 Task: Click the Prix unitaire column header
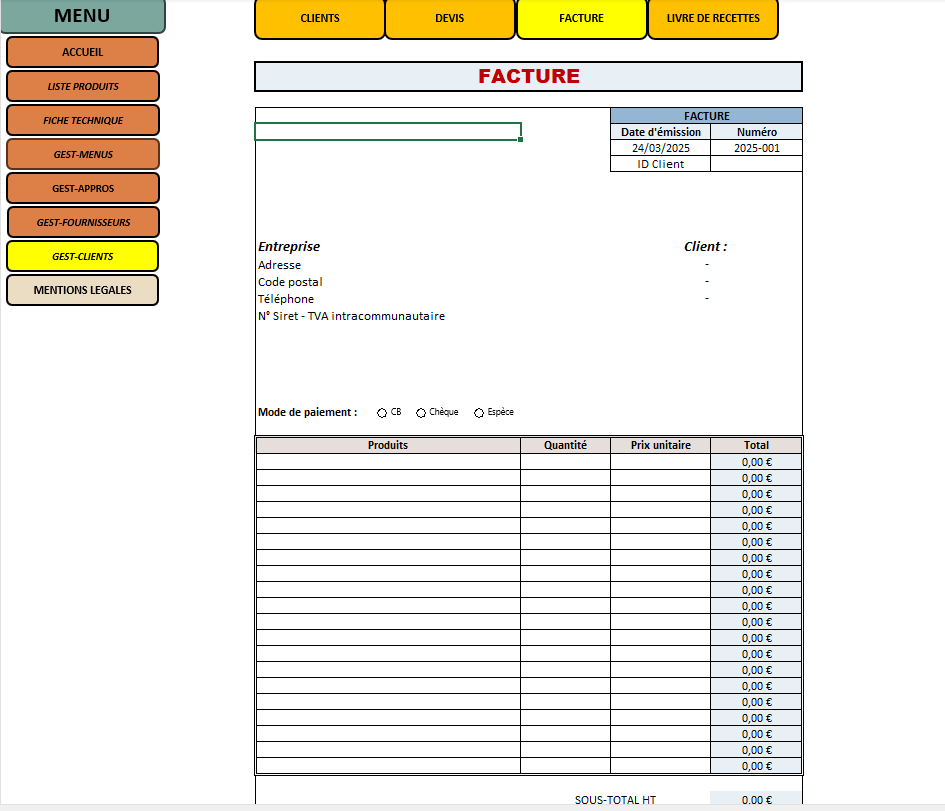tap(661, 445)
